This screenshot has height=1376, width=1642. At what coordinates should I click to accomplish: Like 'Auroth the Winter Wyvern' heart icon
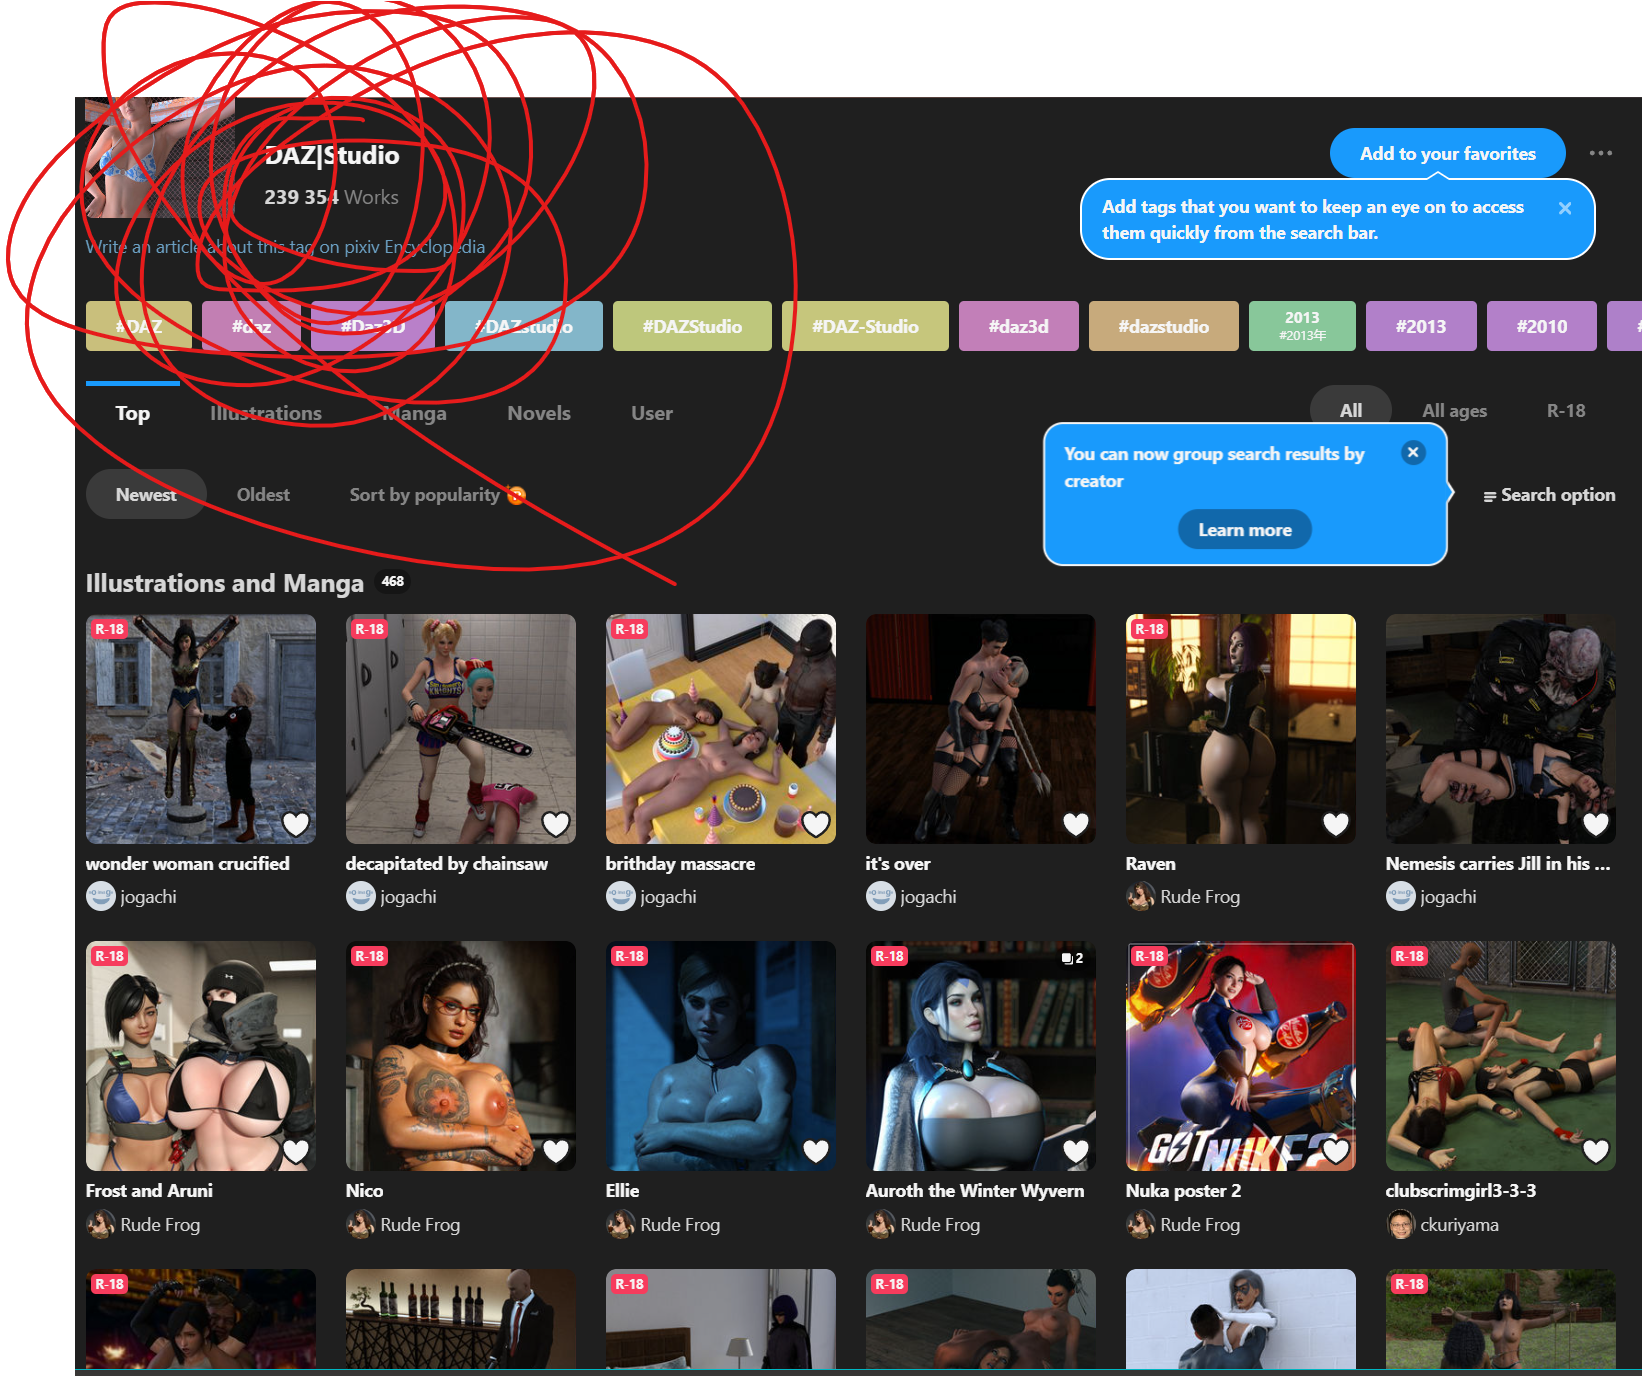pos(1076,1151)
